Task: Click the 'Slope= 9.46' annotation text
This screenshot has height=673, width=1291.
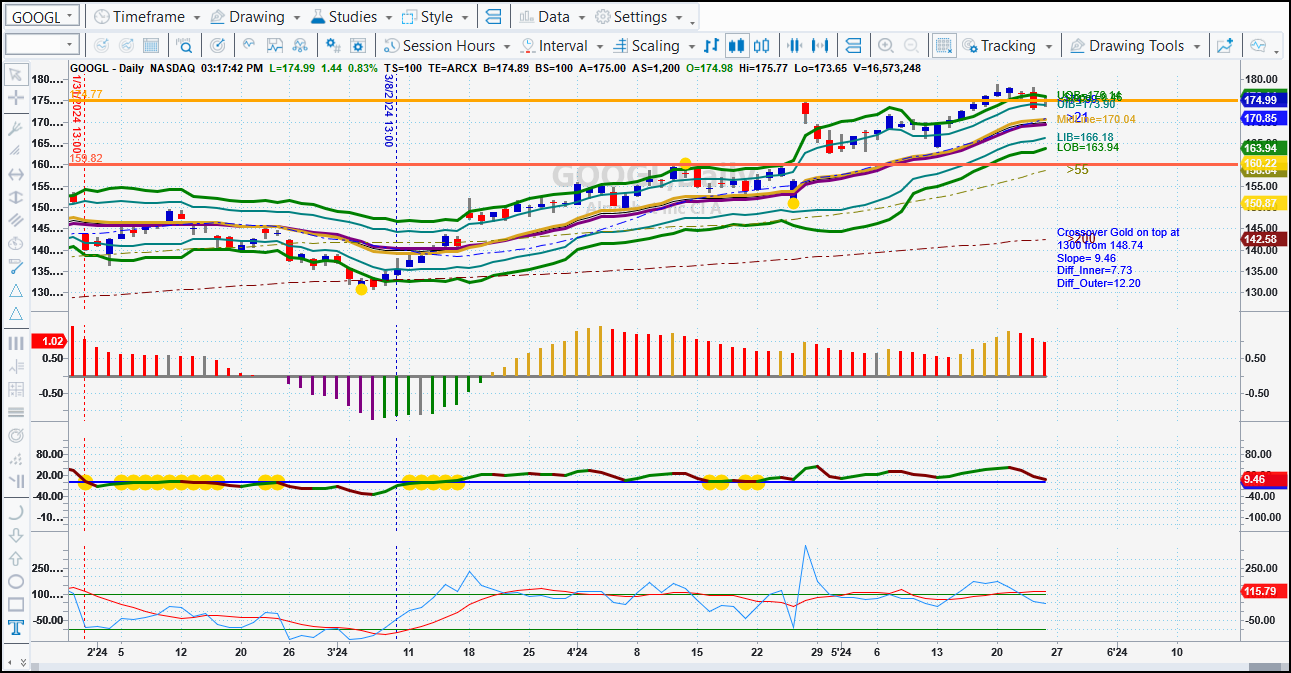Action: (x=1086, y=258)
